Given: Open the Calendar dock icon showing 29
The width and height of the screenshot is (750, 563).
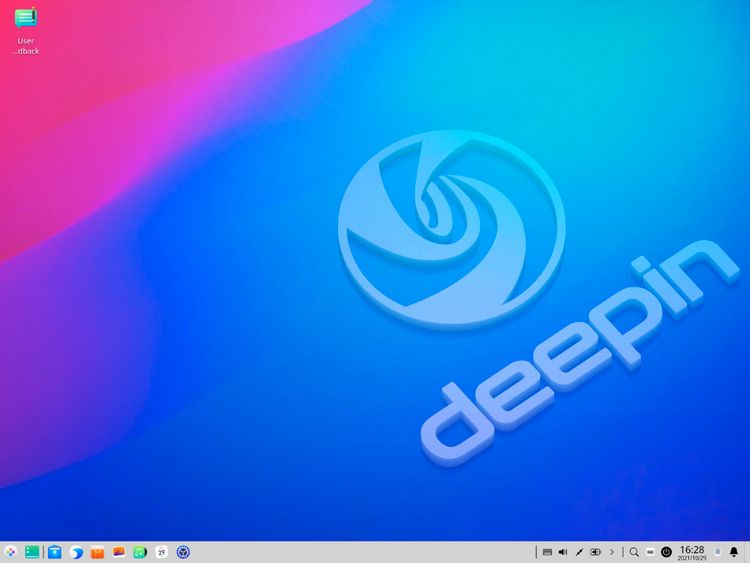Looking at the screenshot, I should point(161,552).
